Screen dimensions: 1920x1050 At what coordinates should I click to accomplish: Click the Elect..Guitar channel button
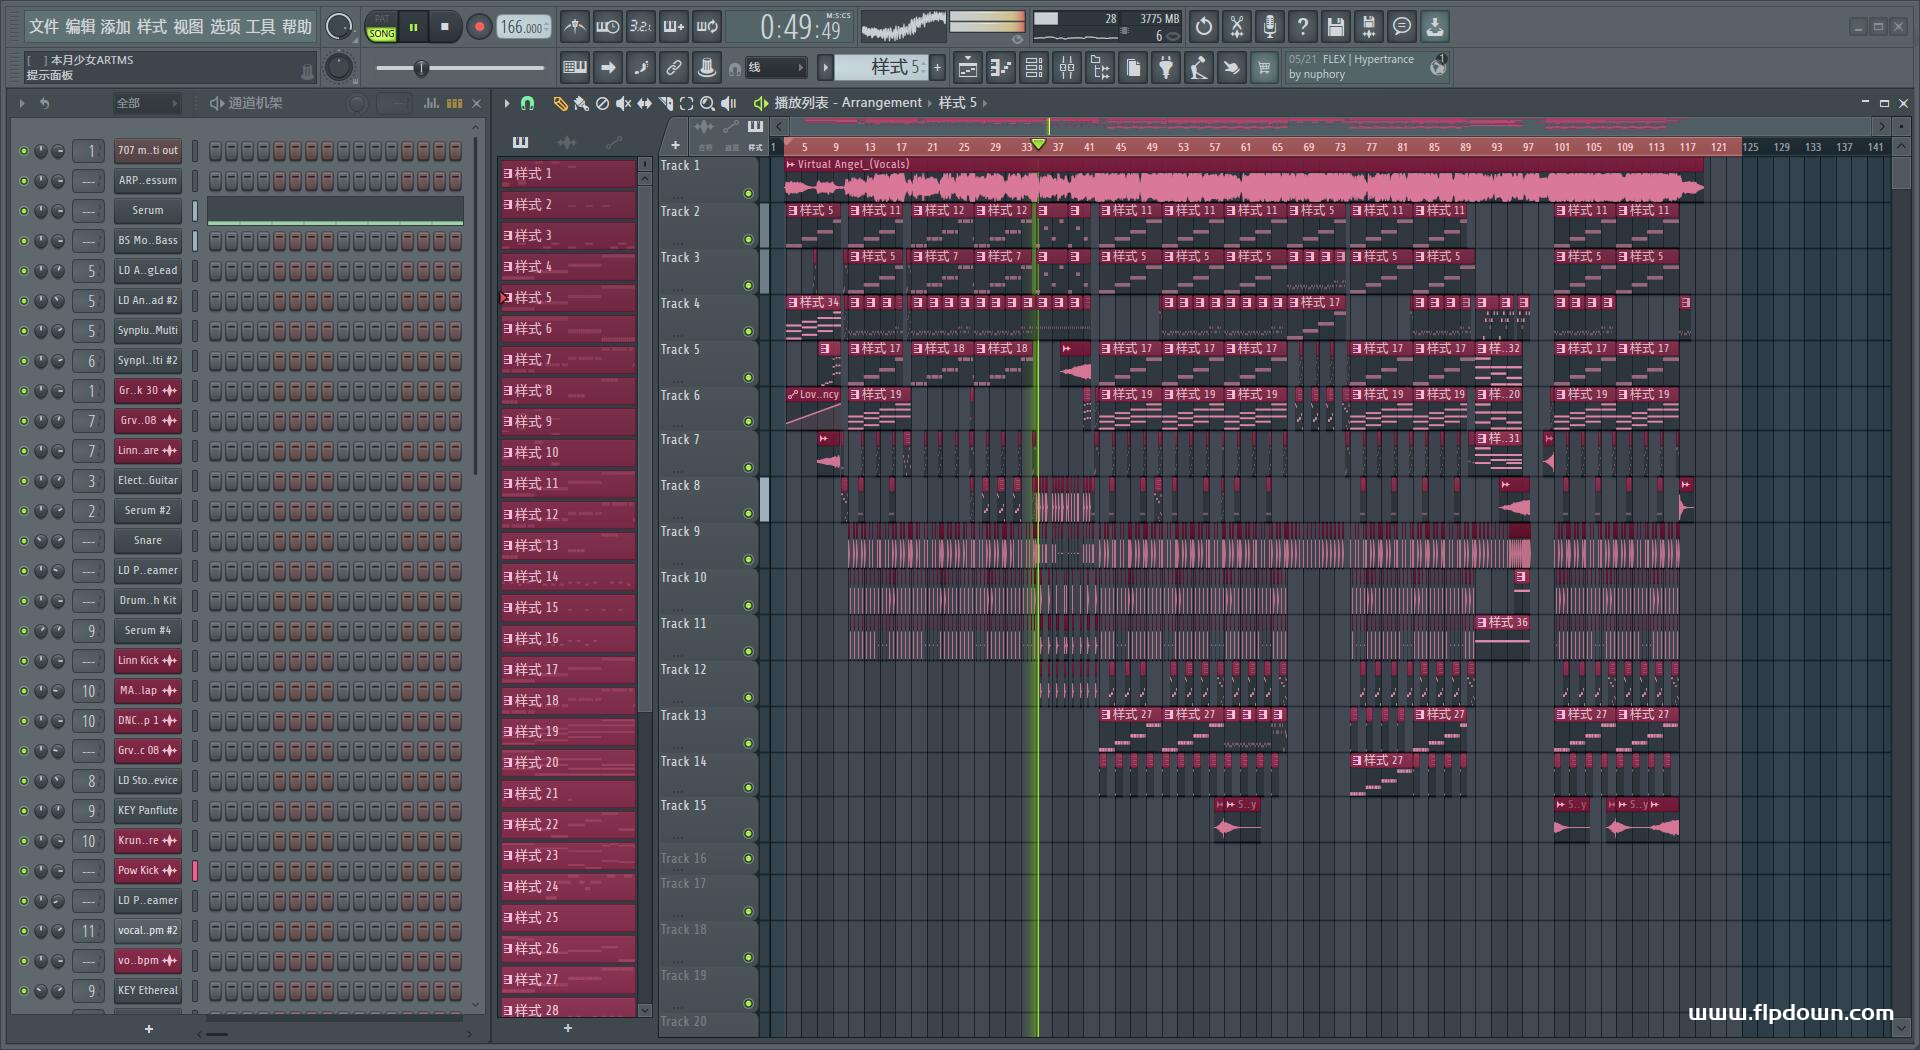click(148, 481)
